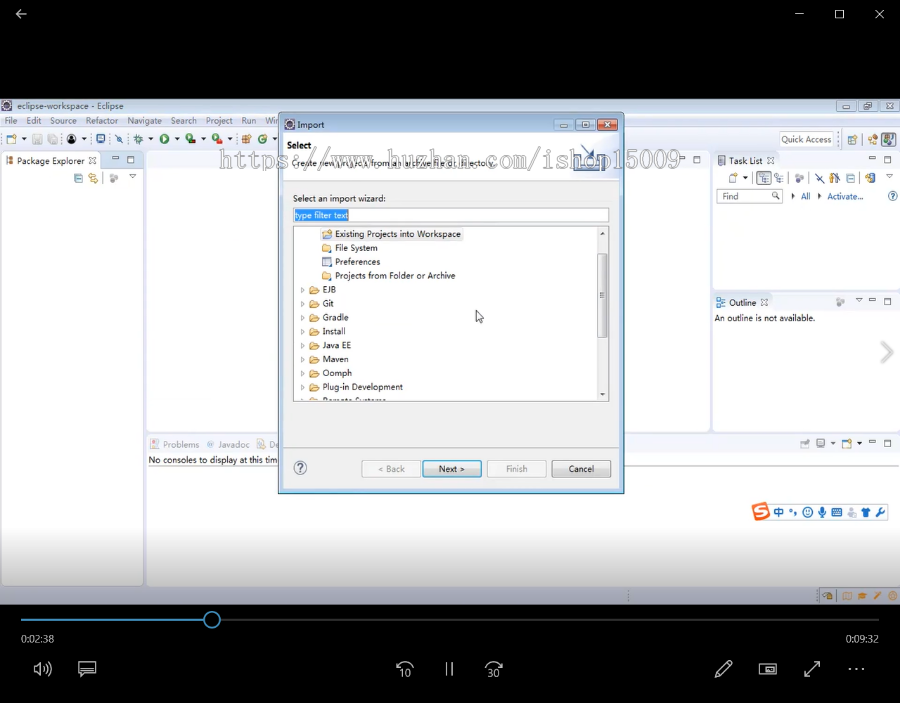The image size is (900, 703).
Task: Select Existing Projects into Workspace
Action: (x=397, y=234)
